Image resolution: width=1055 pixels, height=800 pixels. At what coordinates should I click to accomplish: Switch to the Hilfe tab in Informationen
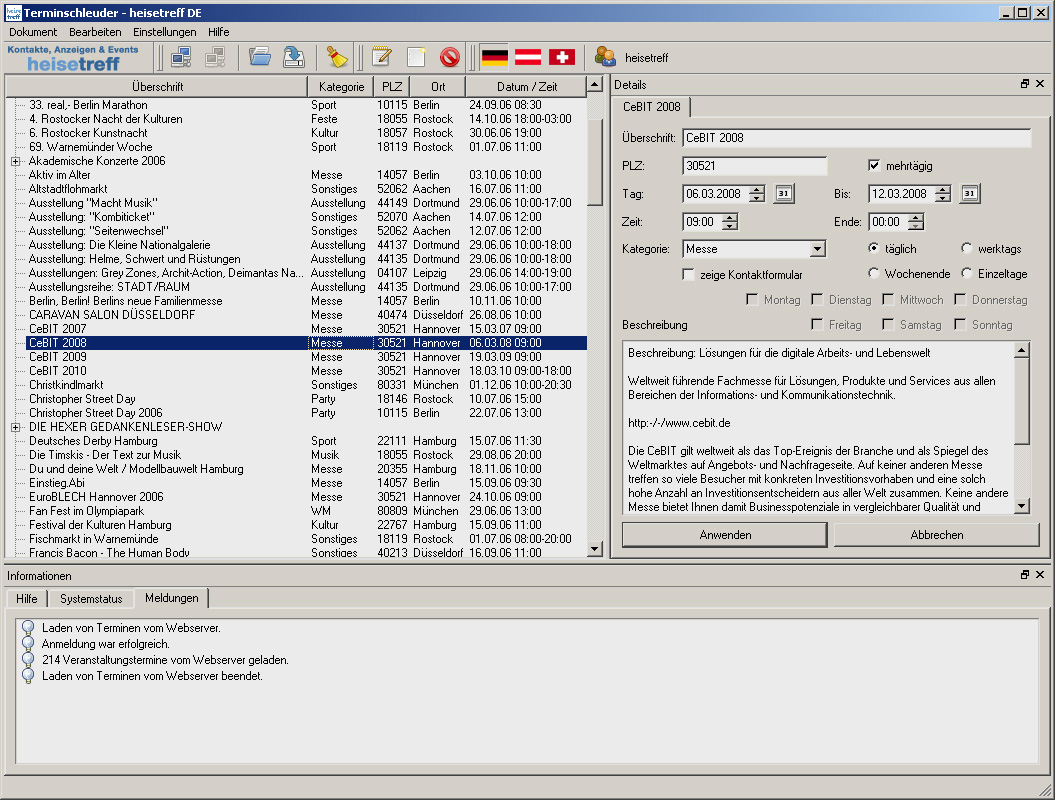(x=27, y=599)
